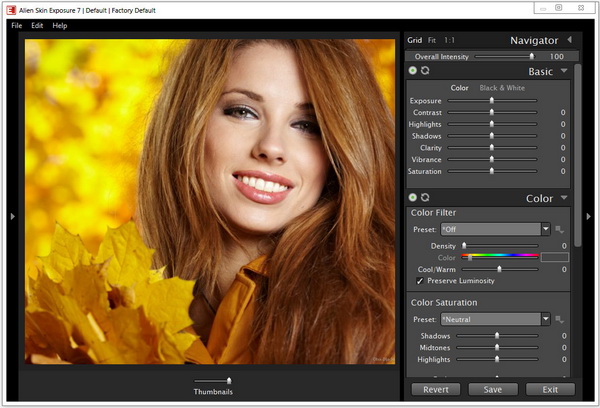This screenshot has height=408, width=600.
Task: Click the Alien Skin Exposure app icon
Action: pos(13,8)
